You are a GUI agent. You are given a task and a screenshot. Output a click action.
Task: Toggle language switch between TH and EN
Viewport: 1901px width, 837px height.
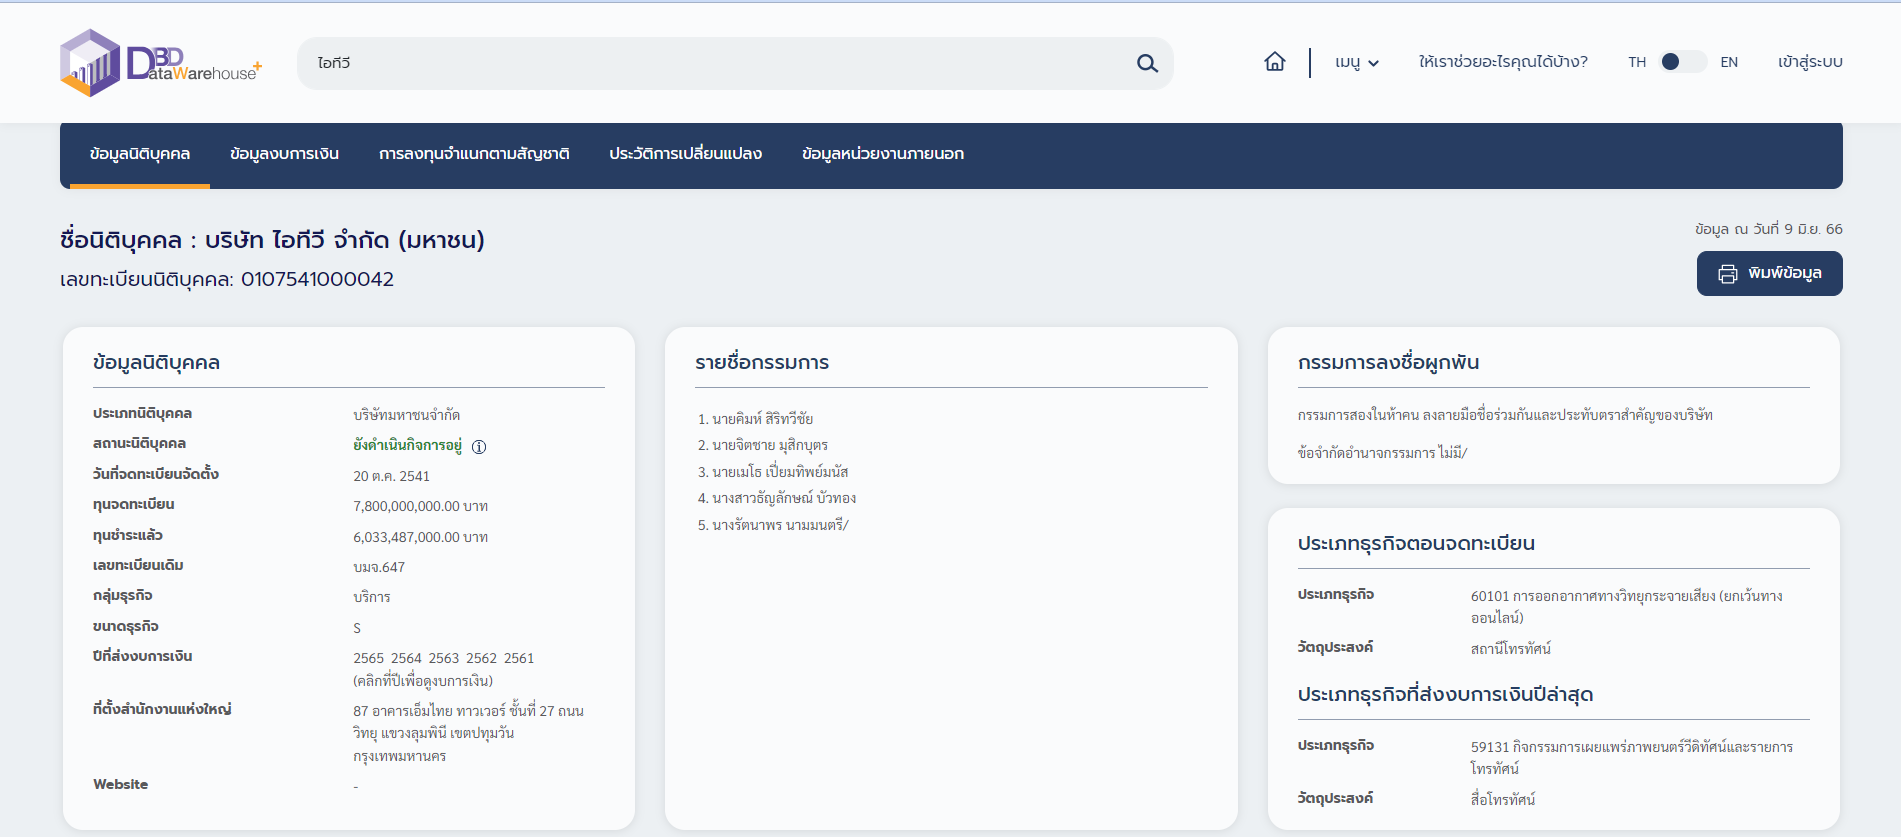pyautogui.click(x=1682, y=62)
